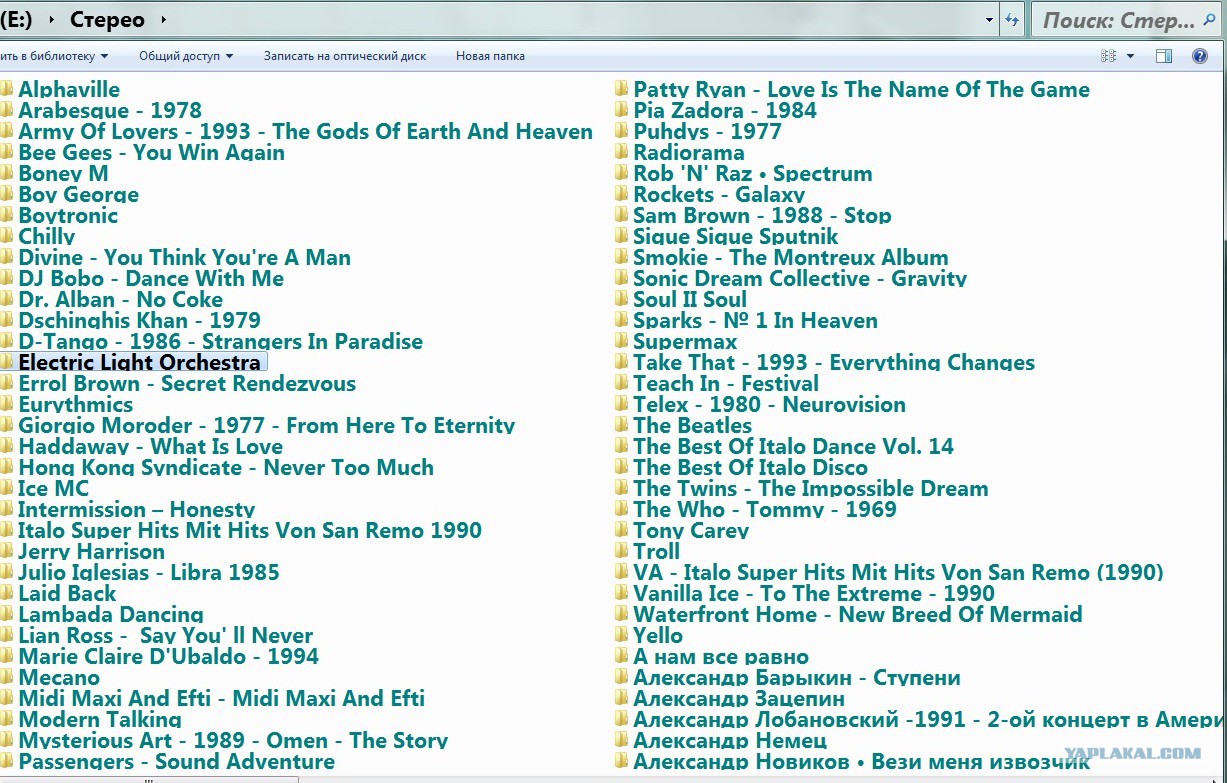Click Записать на оптический диск
This screenshot has height=783, width=1227.
tap(345, 56)
